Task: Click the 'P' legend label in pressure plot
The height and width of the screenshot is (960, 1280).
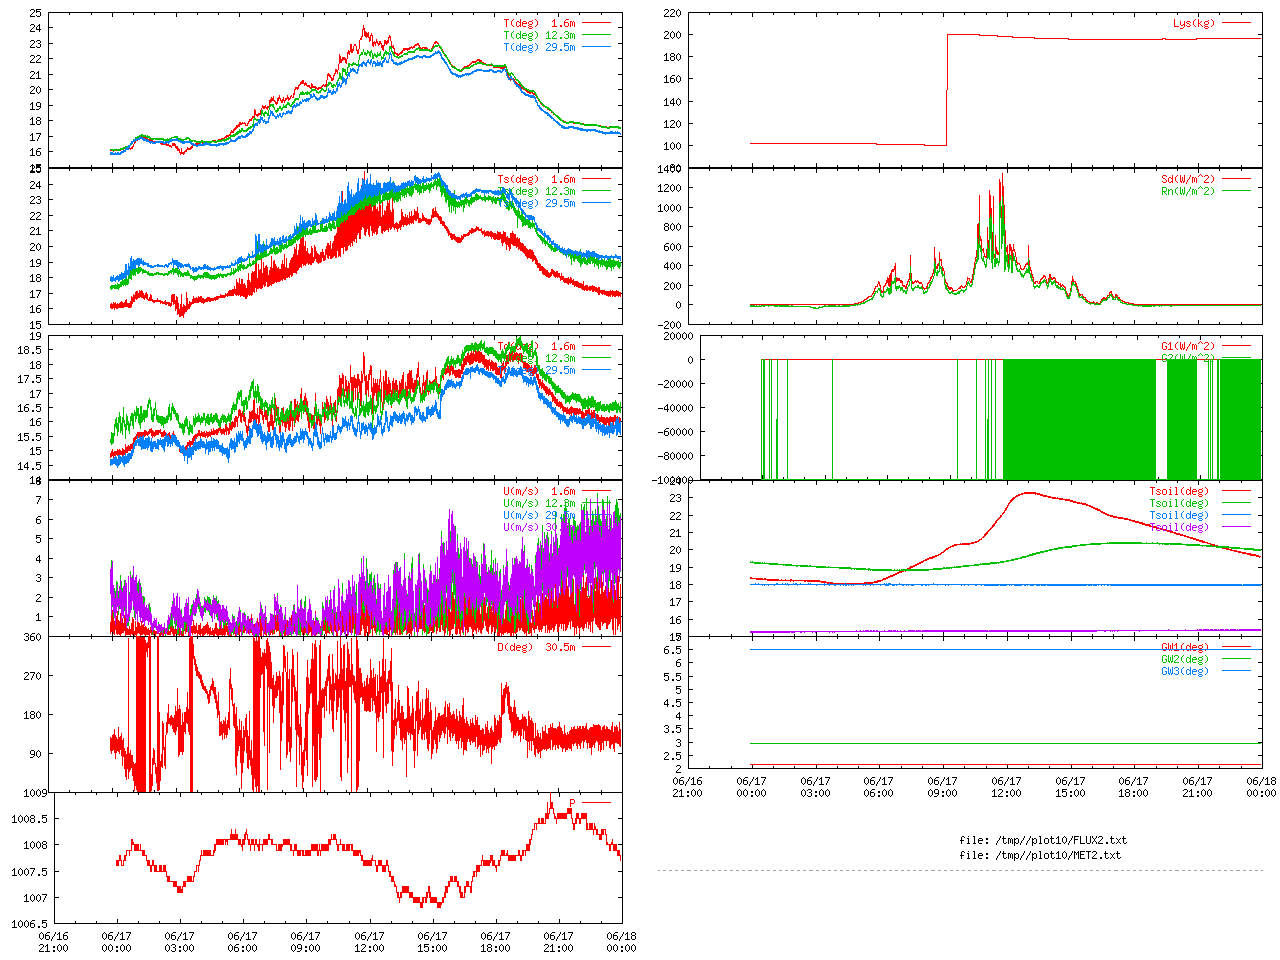Action: point(572,803)
